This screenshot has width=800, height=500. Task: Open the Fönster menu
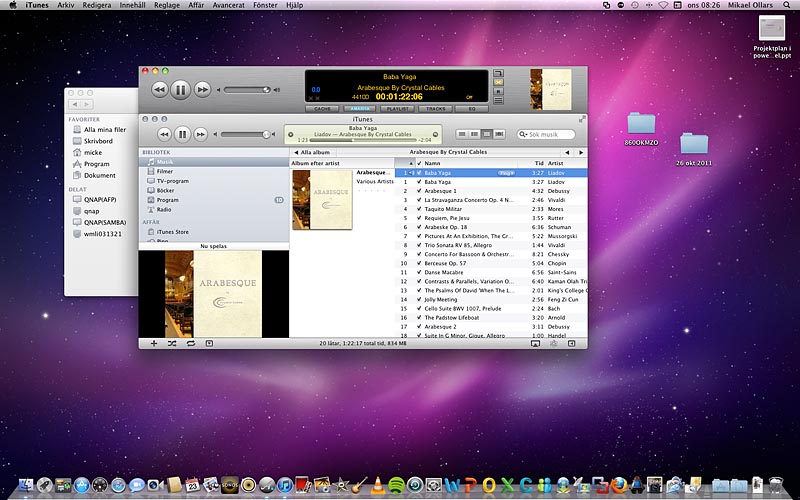(265, 5)
